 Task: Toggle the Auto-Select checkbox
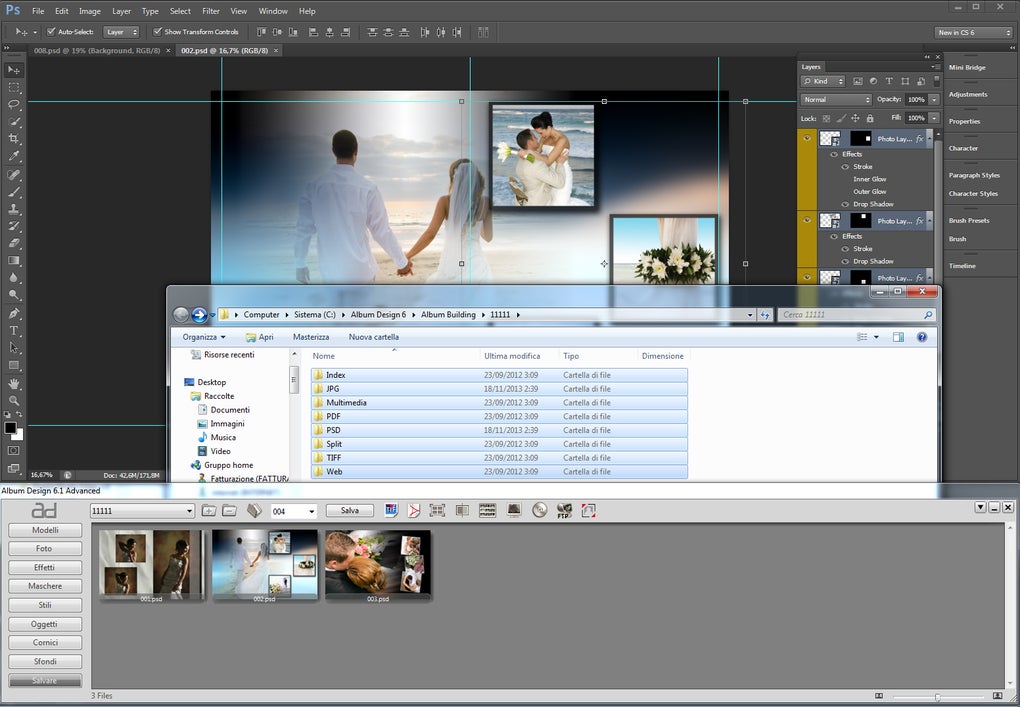[x=51, y=32]
